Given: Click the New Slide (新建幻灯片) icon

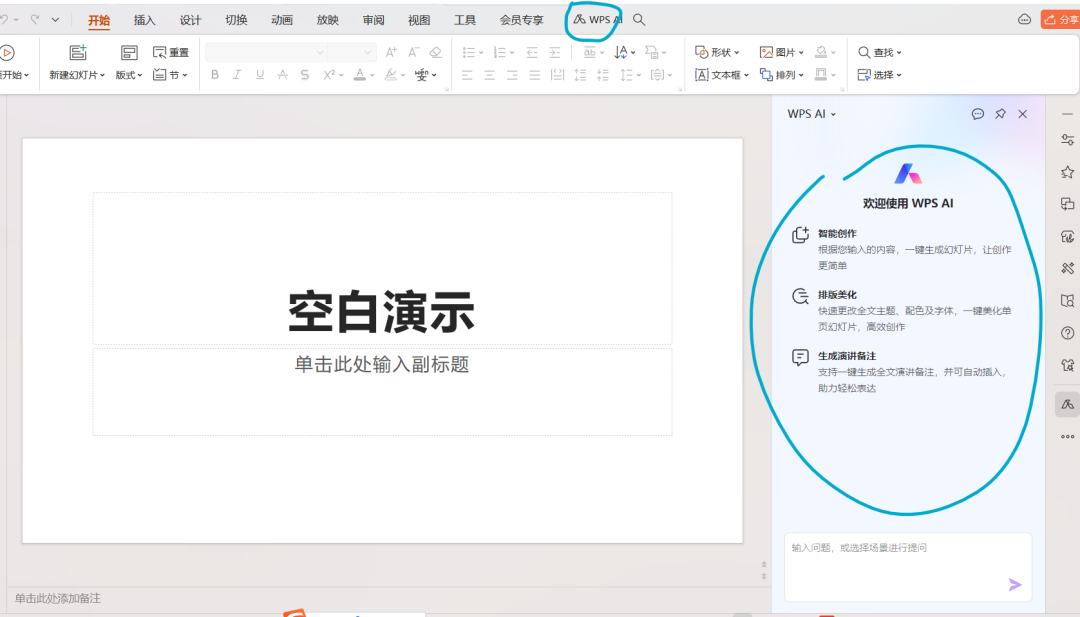Looking at the screenshot, I should point(78,53).
